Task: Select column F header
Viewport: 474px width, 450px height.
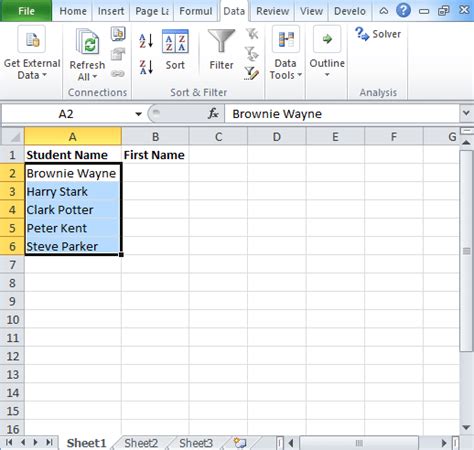Action: [394, 137]
